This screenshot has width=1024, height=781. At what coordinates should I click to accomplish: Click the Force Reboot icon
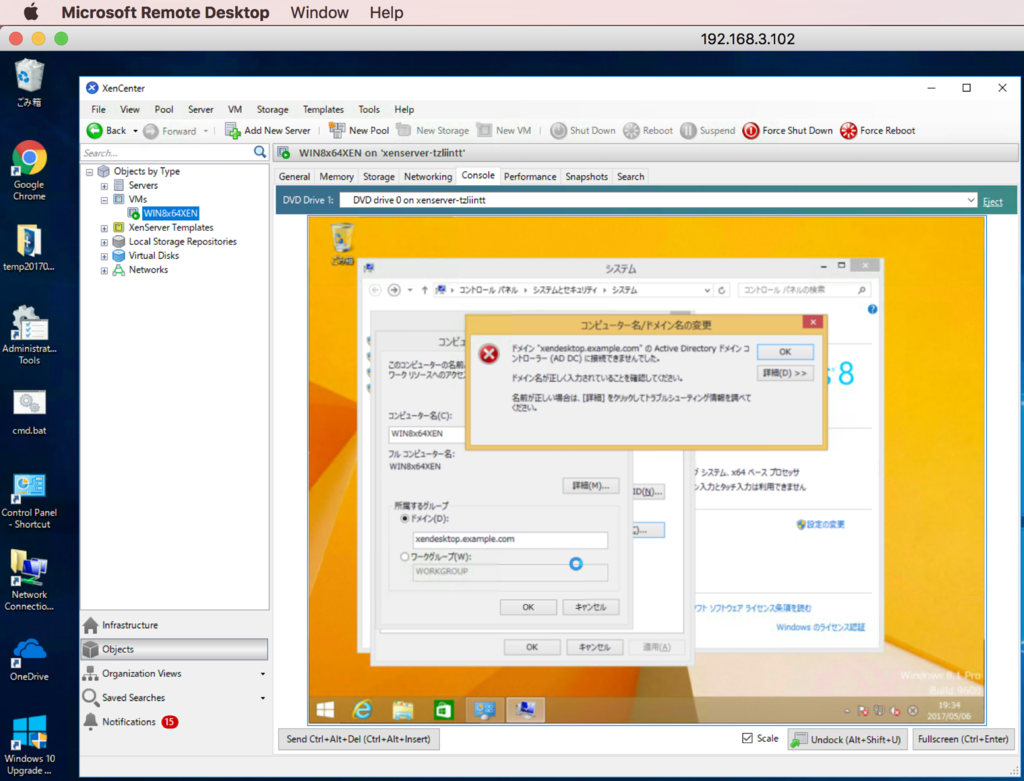coord(848,131)
